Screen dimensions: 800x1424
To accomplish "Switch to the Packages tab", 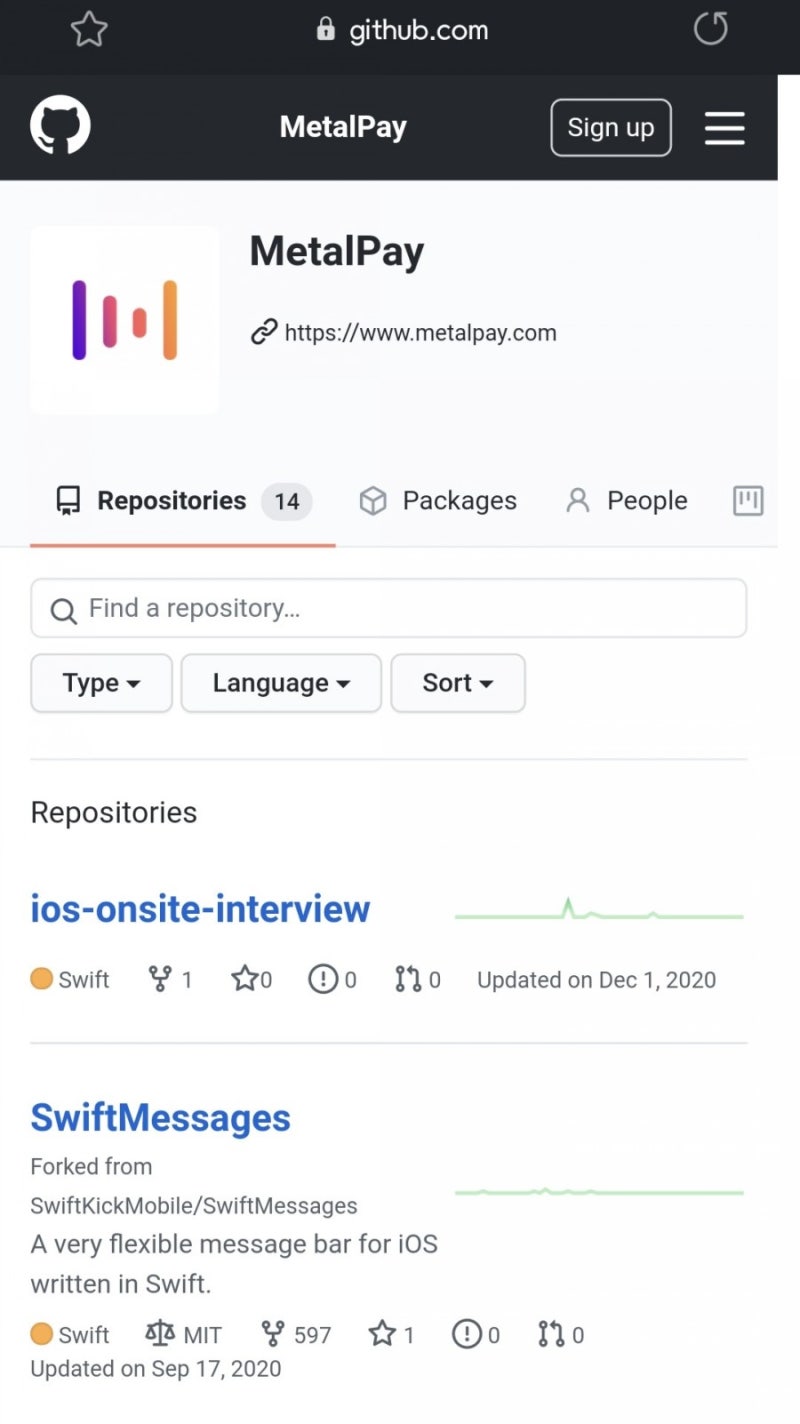I will click(x=438, y=500).
